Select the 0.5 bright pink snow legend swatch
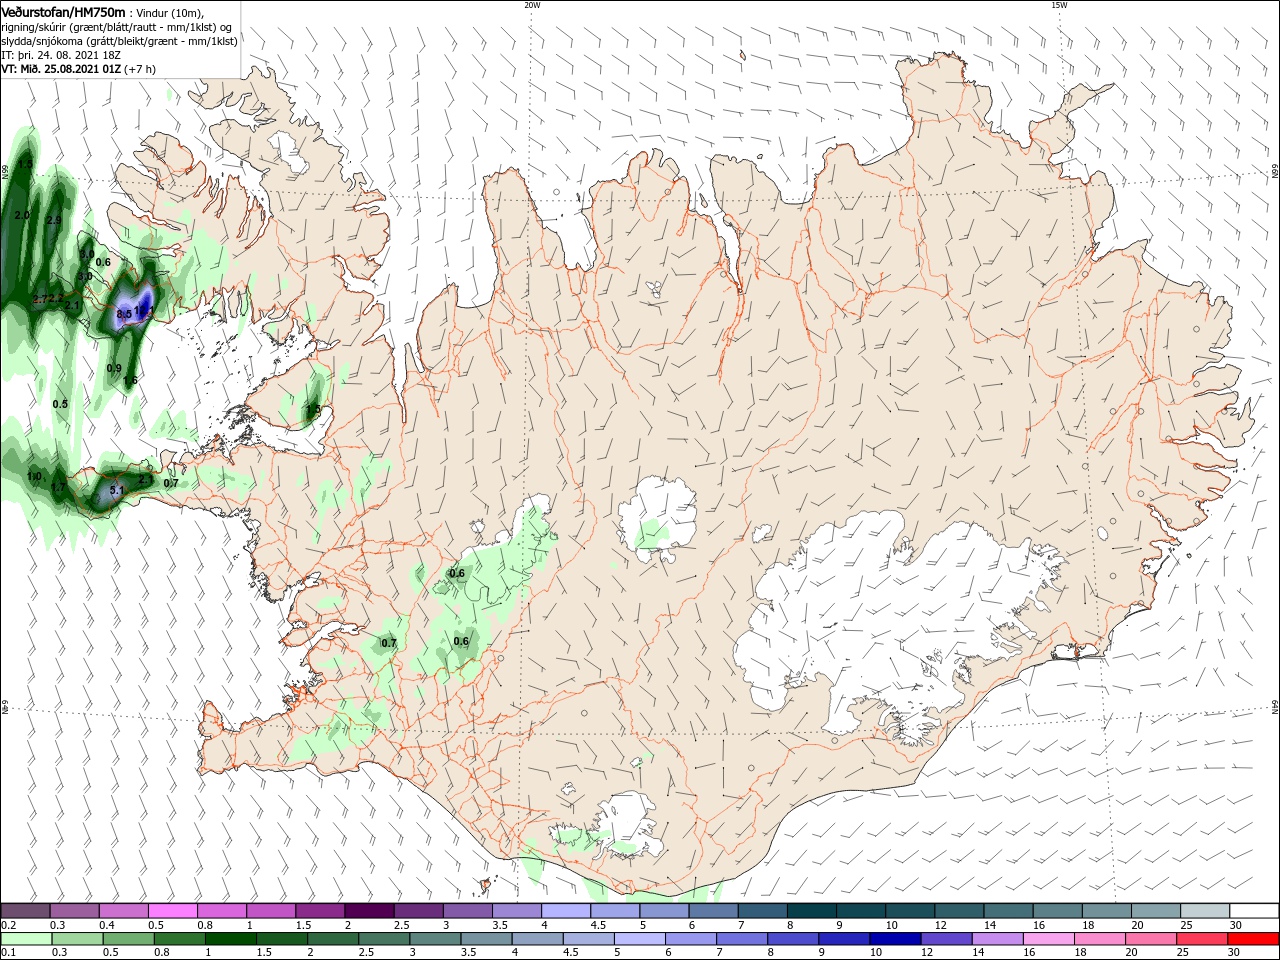Image resolution: width=1280 pixels, height=960 pixels. click(x=173, y=911)
